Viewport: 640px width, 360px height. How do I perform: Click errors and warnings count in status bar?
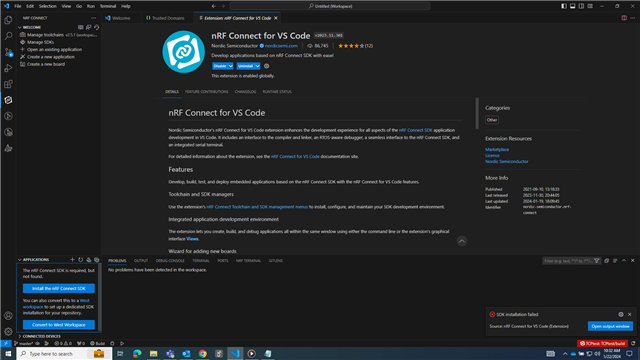pyautogui.click(x=63, y=344)
